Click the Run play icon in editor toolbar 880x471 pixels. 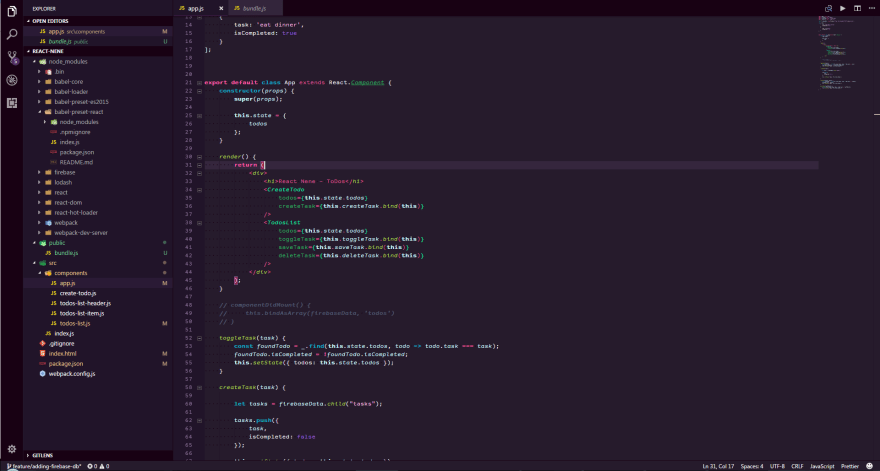click(842, 8)
